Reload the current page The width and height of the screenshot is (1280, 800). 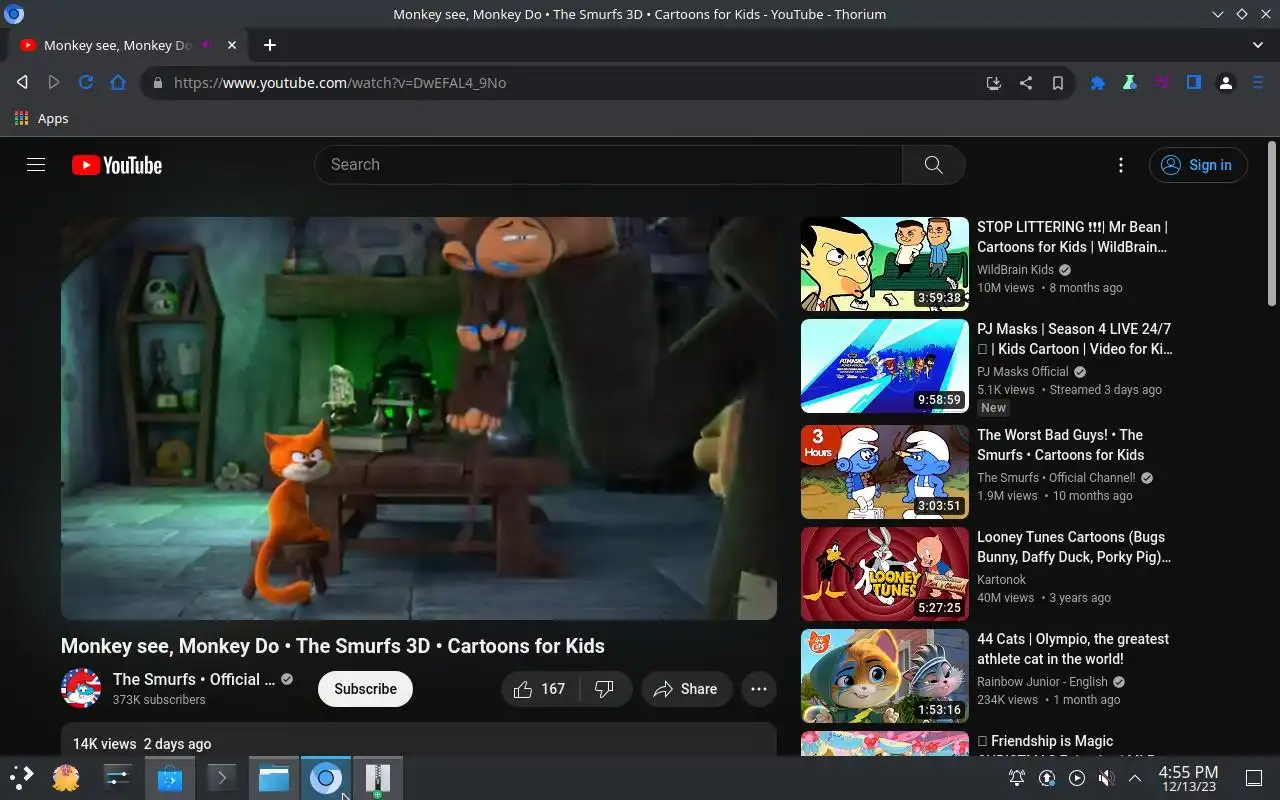coord(86,83)
